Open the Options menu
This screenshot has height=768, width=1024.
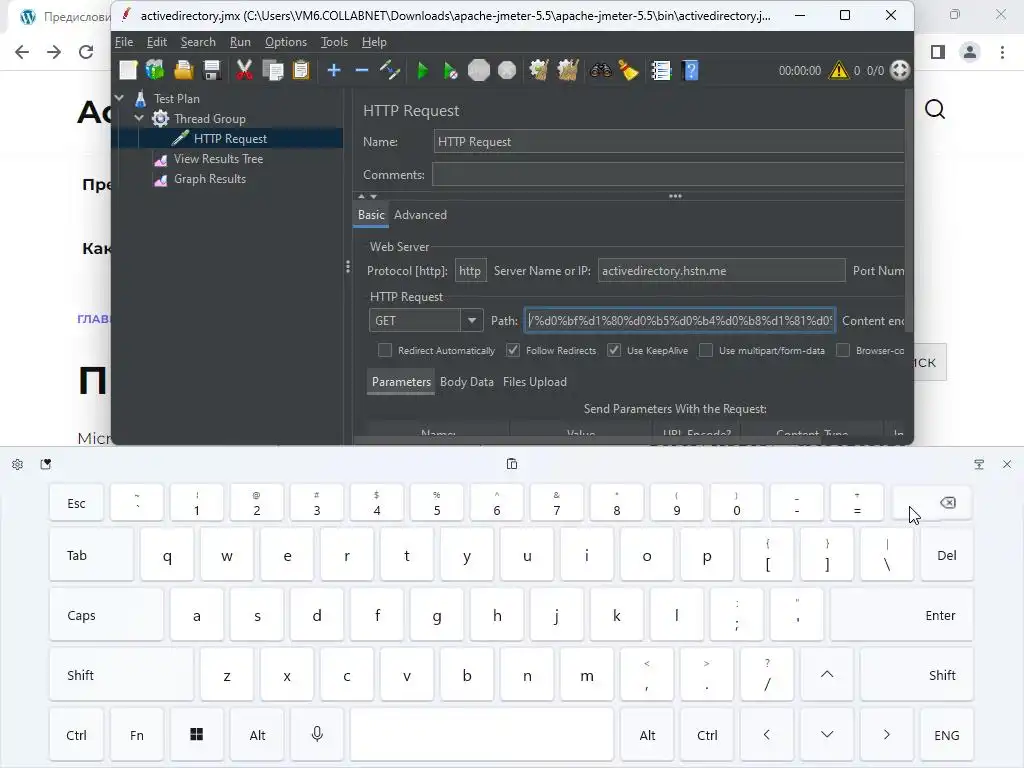[285, 42]
